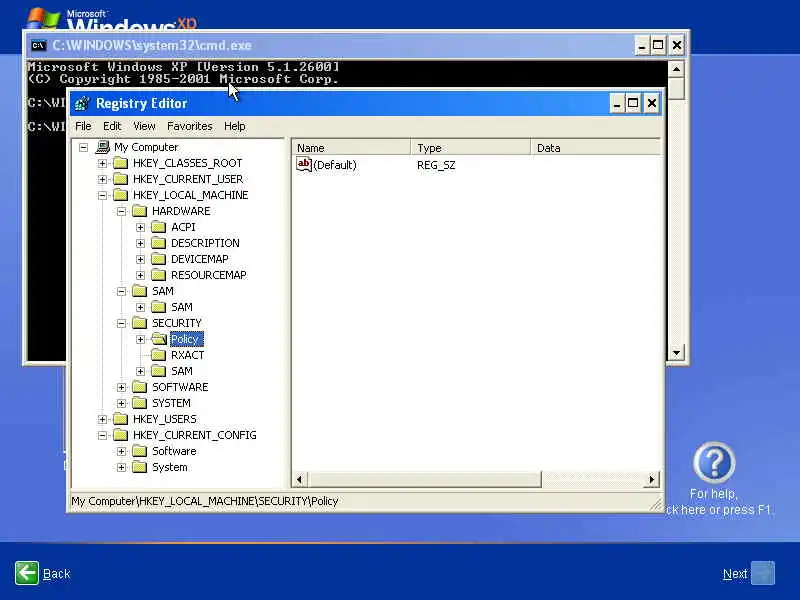Click the For help link text
Screen dimensions: 800x600
[713, 494]
